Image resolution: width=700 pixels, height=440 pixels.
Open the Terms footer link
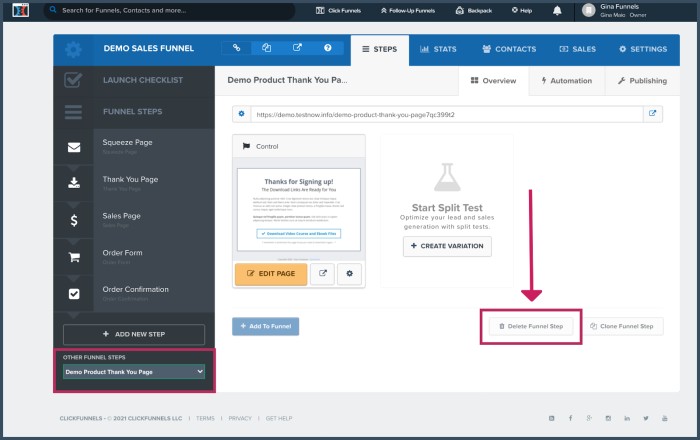205,418
